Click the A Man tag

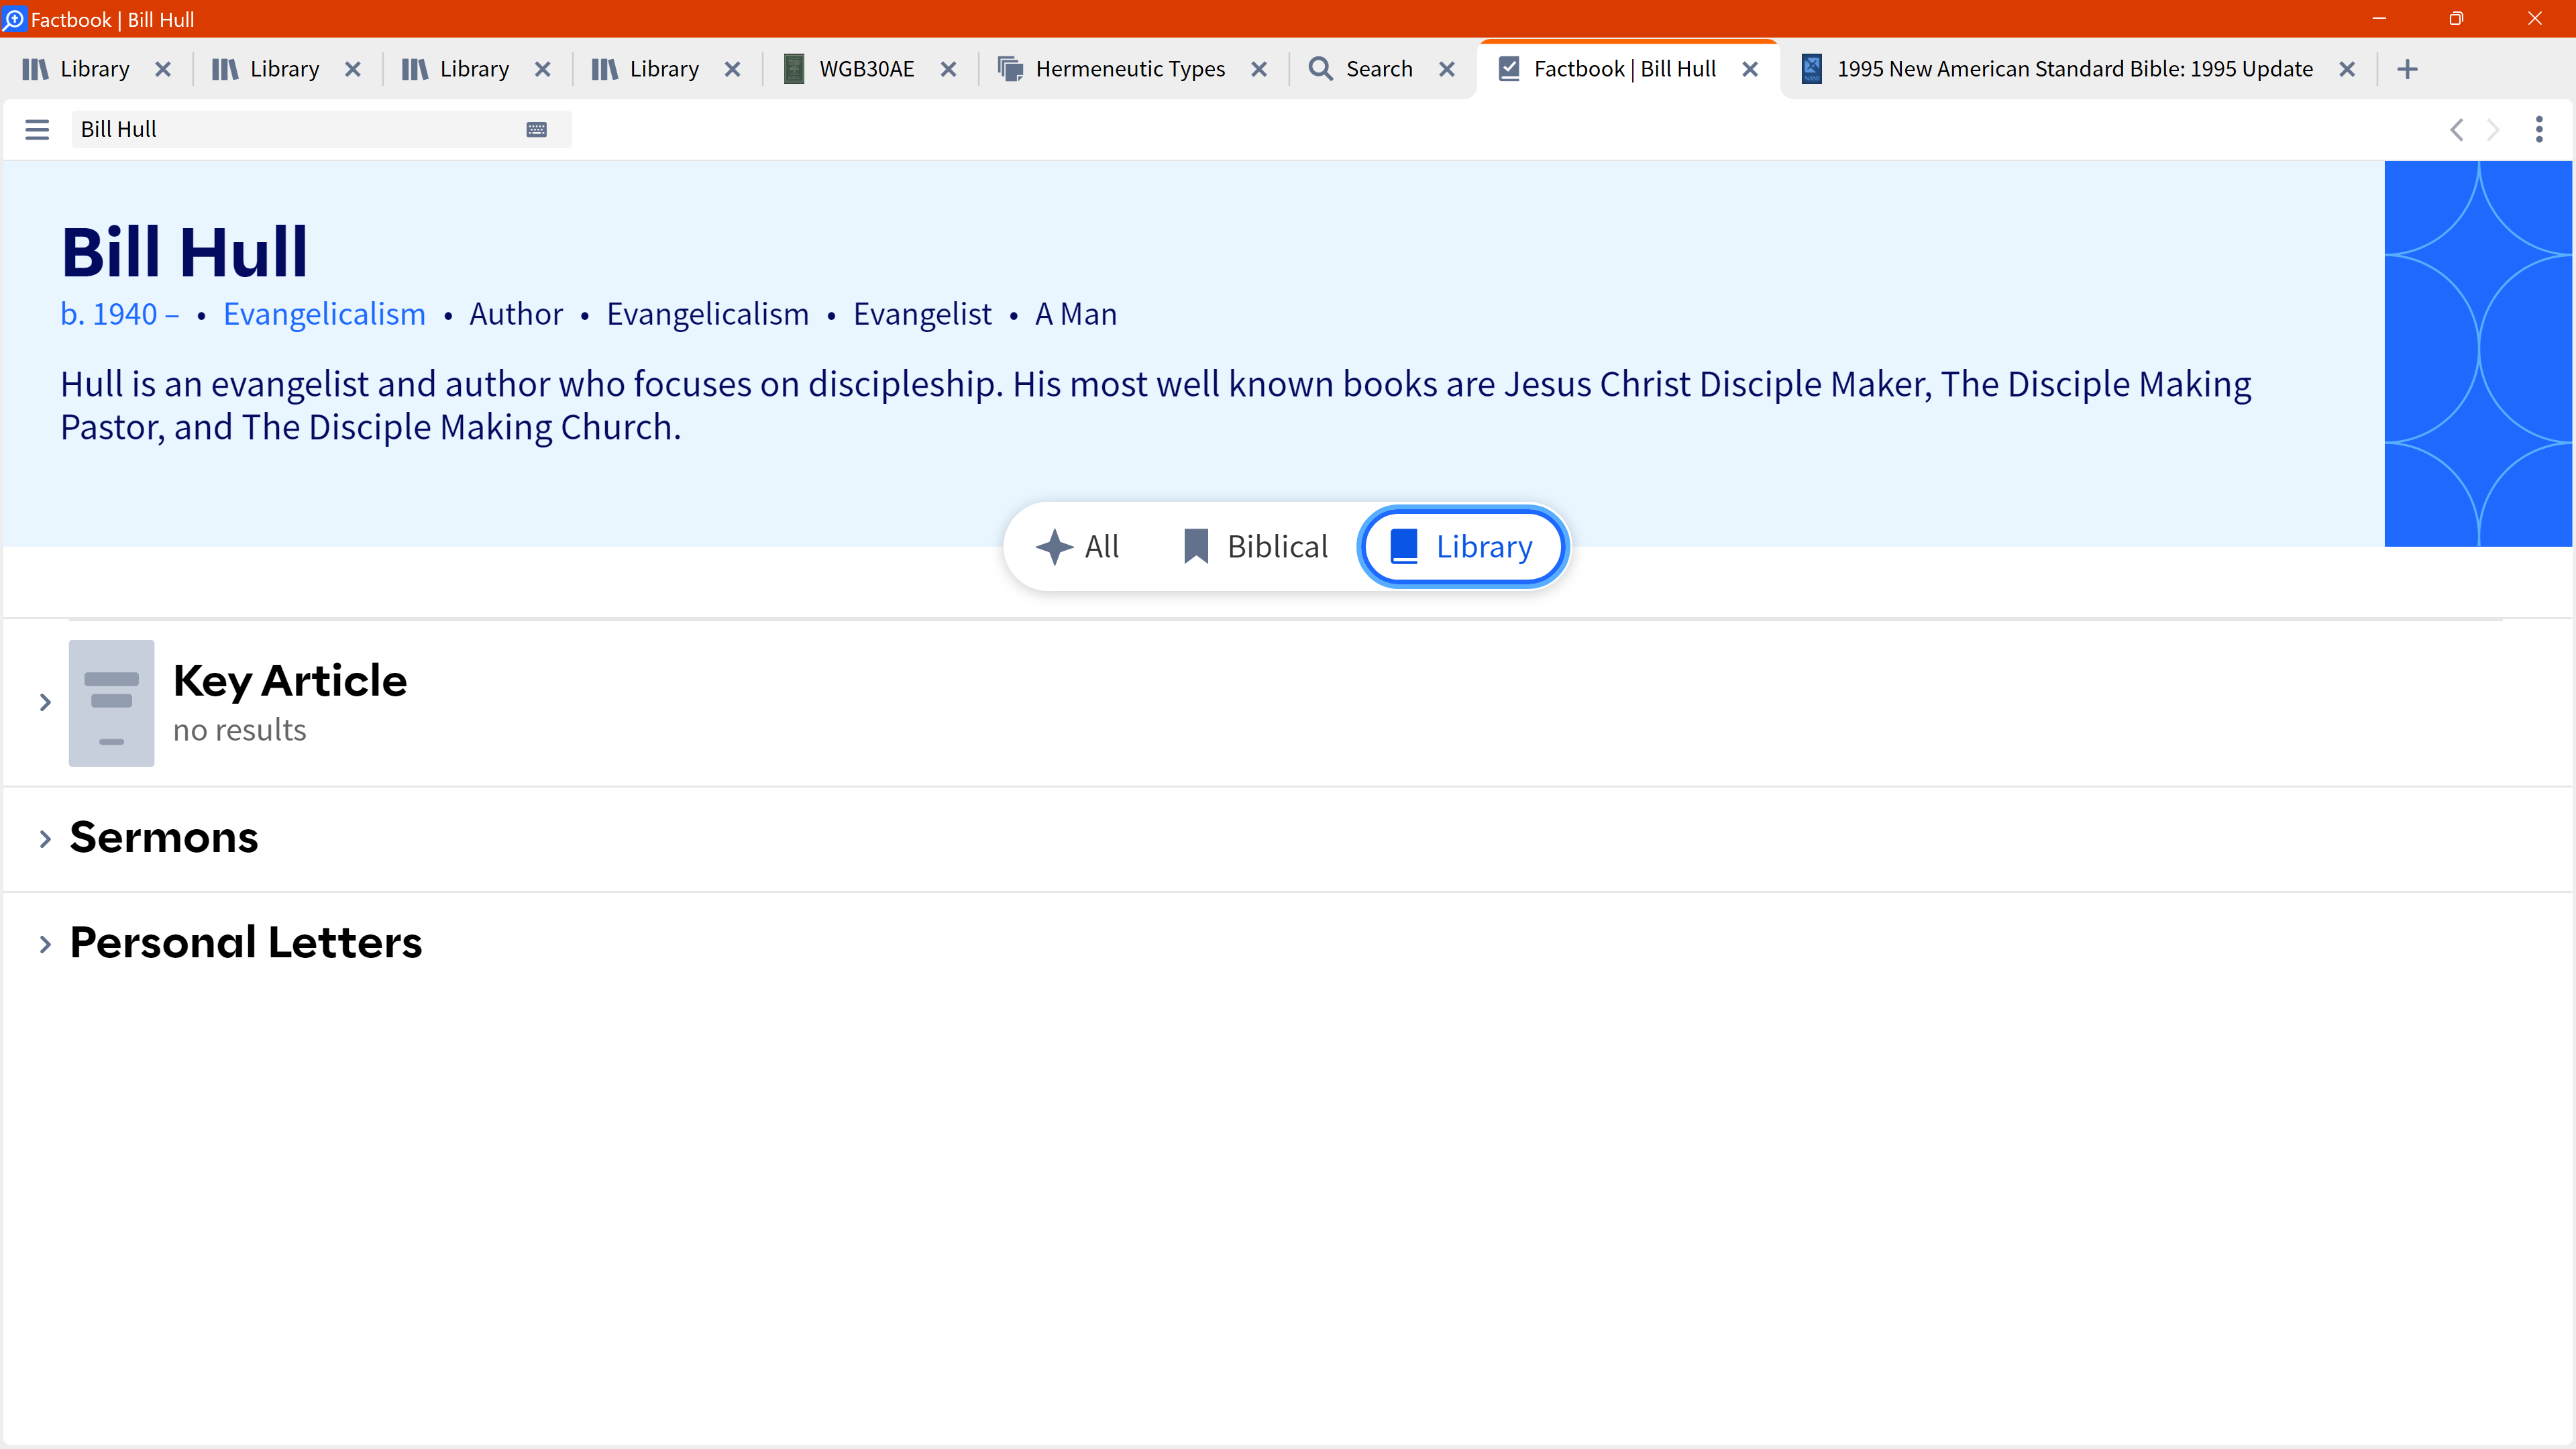[1076, 314]
